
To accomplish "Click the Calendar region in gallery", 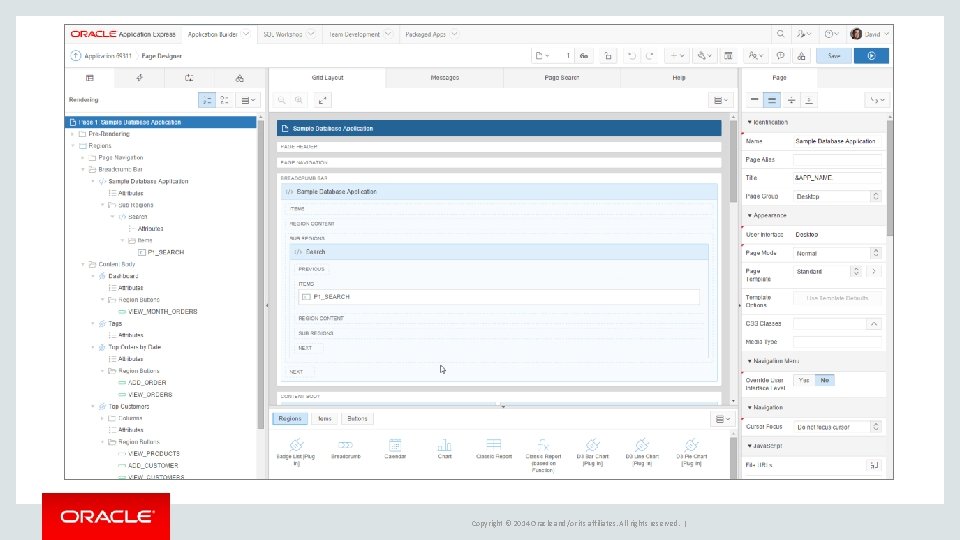I will pos(395,449).
